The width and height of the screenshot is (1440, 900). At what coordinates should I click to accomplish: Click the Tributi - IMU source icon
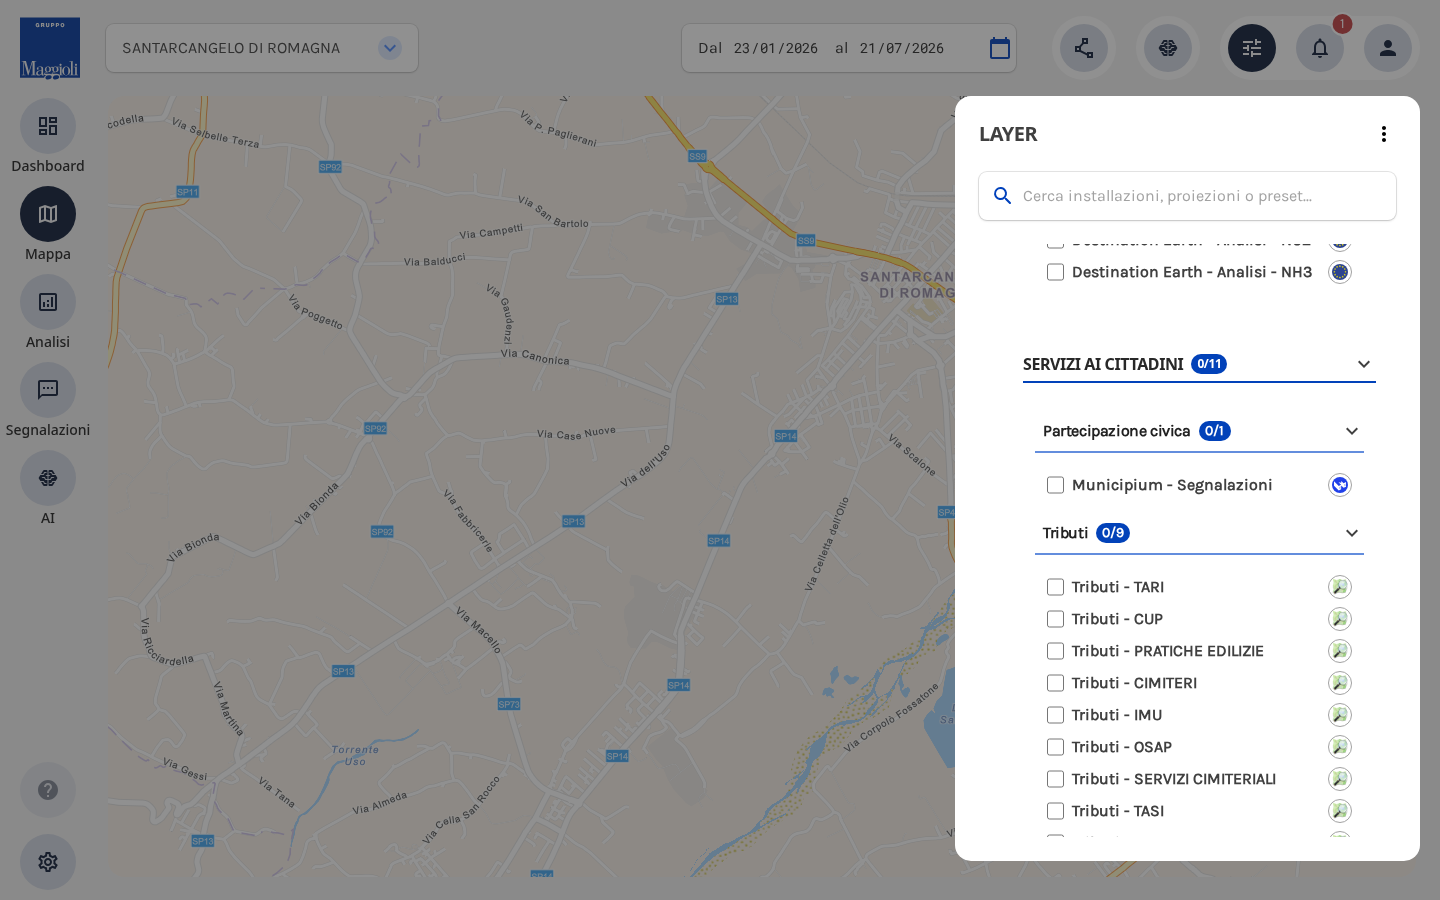[1340, 715]
